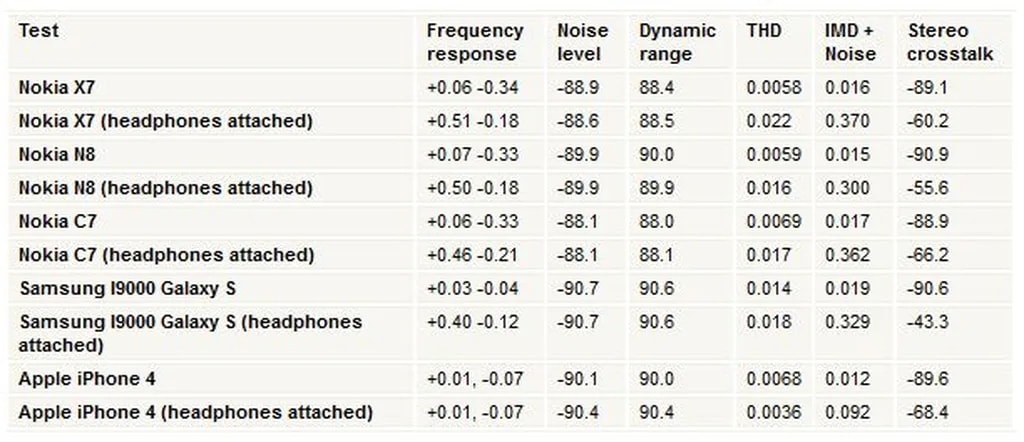1024x442 pixels.
Task: Click the Nokia C7 row label
Action: coord(57,221)
